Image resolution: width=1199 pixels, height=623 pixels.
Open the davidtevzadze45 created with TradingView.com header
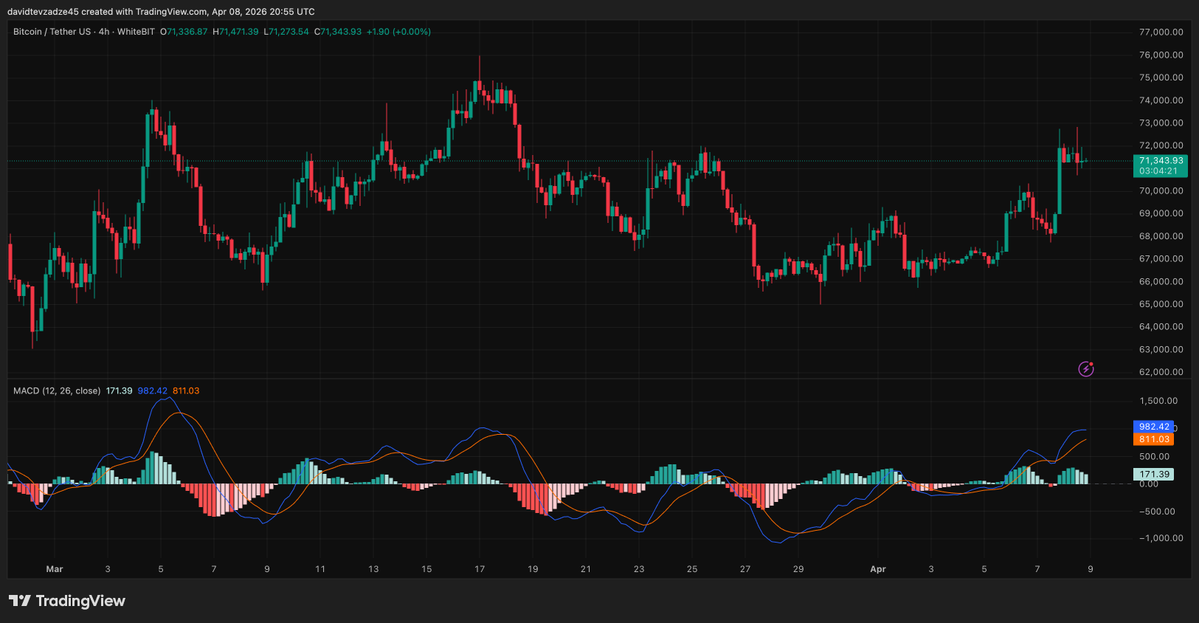coord(165,11)
